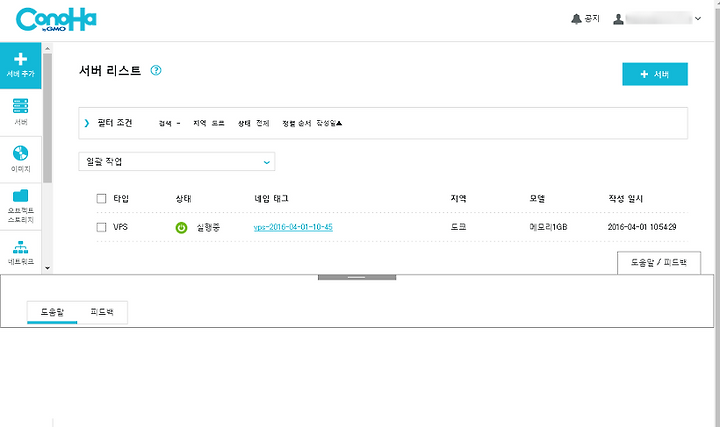Open the vps-2016-04-01-10-45 link
Screen dimensions: 720x427
293,227
